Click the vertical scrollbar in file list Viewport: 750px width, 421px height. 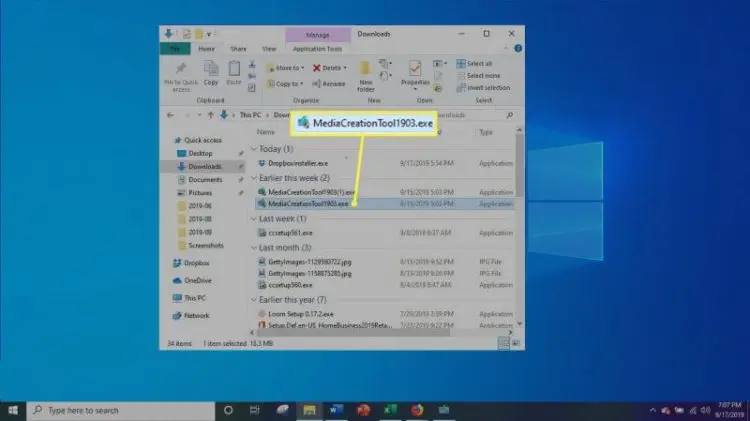519,165
